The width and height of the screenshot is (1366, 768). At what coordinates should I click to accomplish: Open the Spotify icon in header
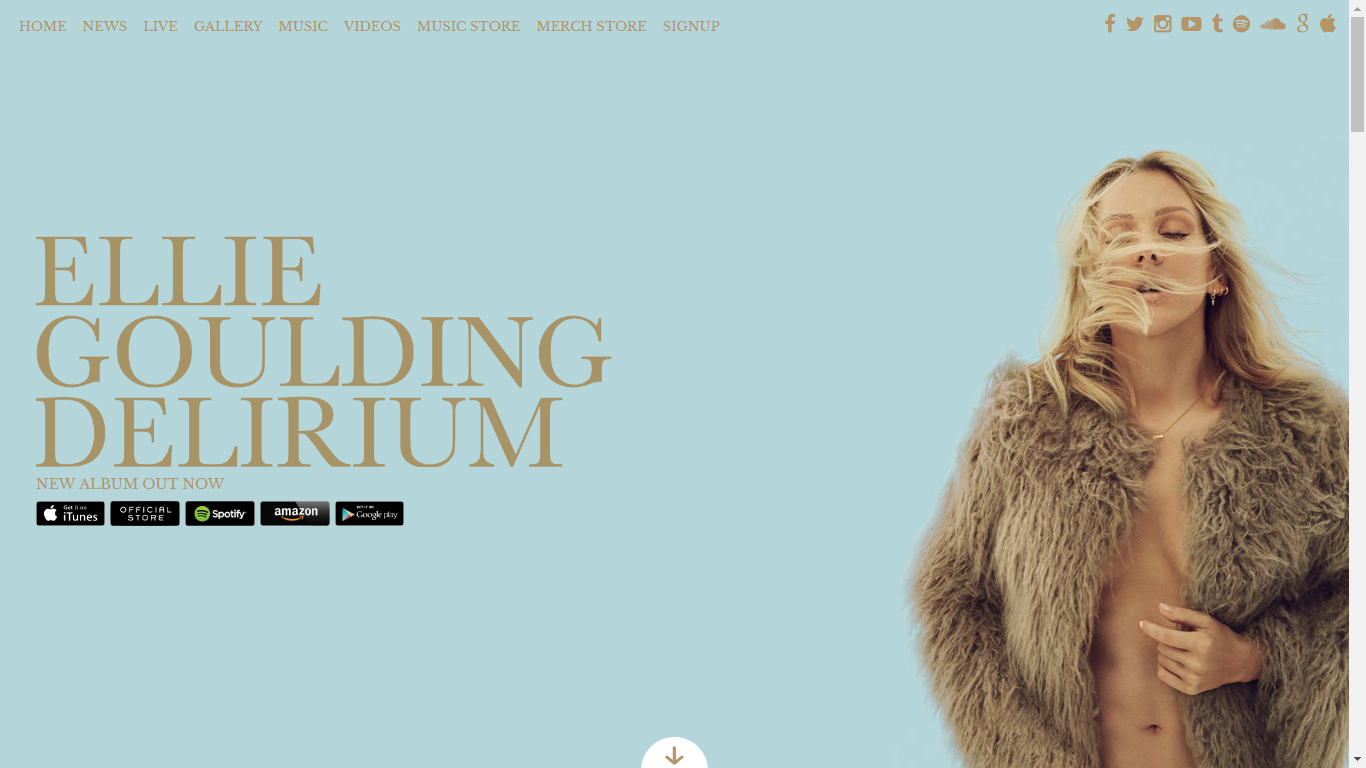click(x=1241, y=24)
